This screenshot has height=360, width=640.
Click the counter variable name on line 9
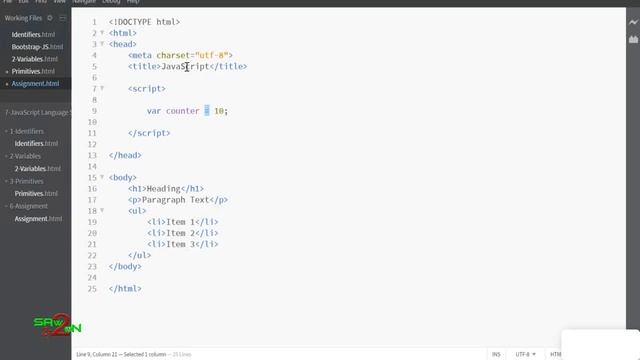pyautogui.click(x=183, y=111)
